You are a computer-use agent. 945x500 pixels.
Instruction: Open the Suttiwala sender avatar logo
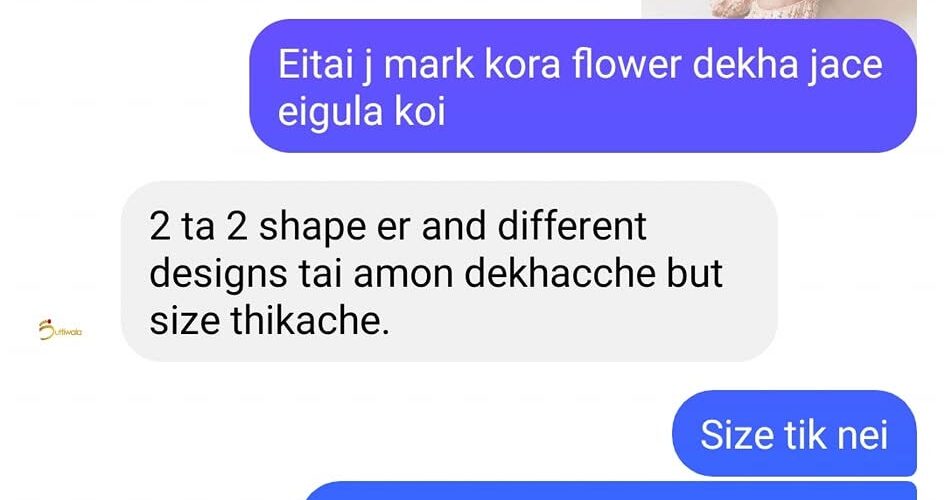point(60,330)
